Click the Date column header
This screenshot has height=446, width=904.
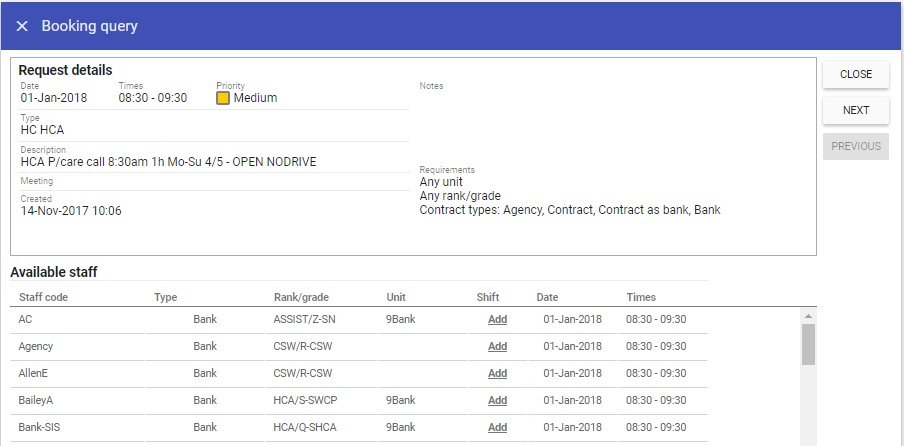(547, 297)
